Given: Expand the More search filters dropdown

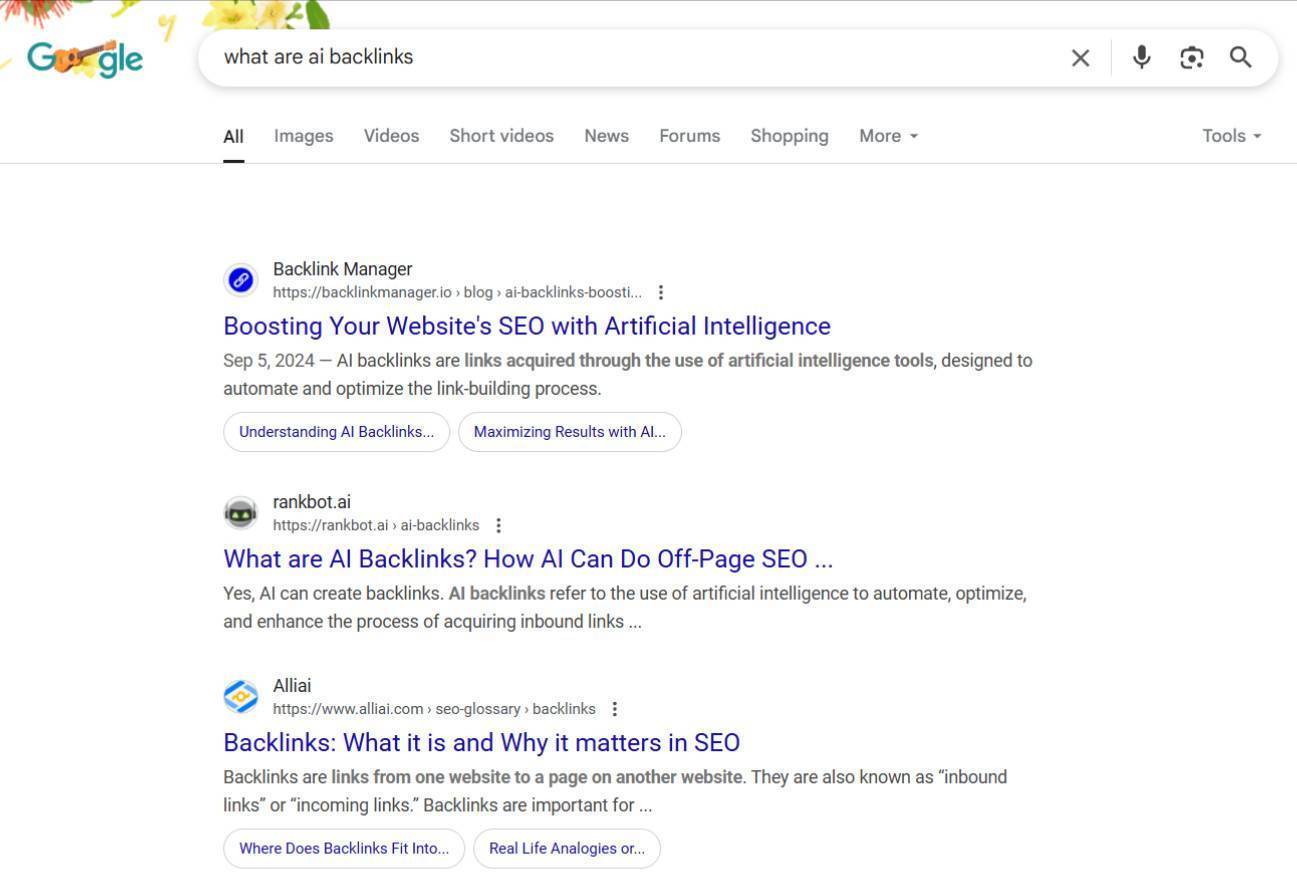Looking at the screenshot, I should tap(889, 136).
